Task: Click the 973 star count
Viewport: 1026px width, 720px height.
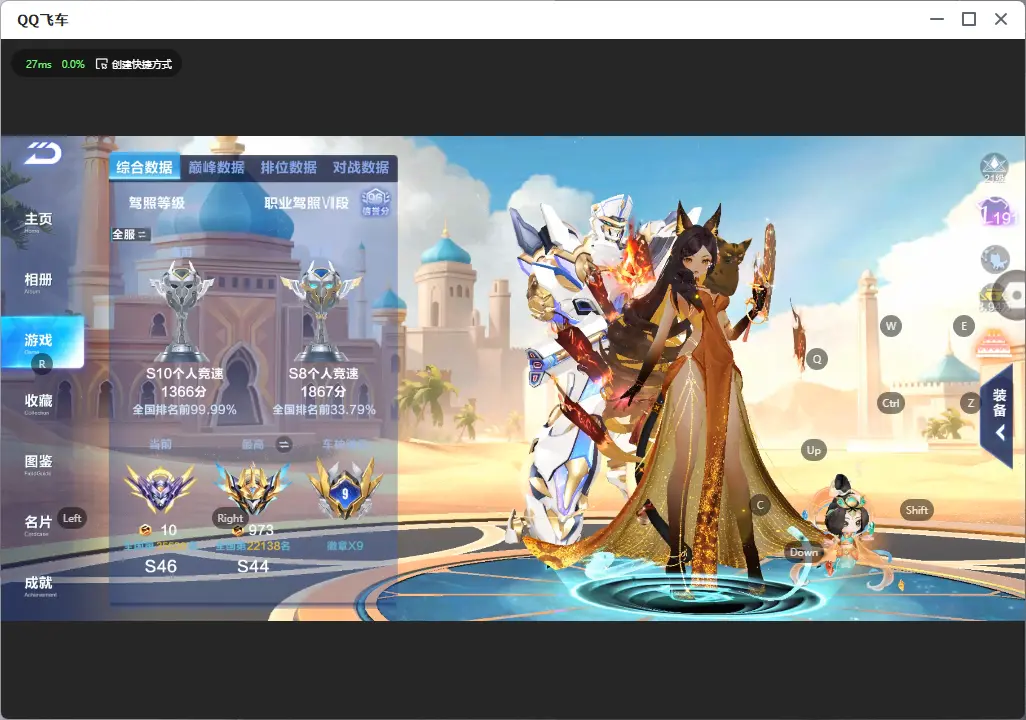Action: [261, 530]
